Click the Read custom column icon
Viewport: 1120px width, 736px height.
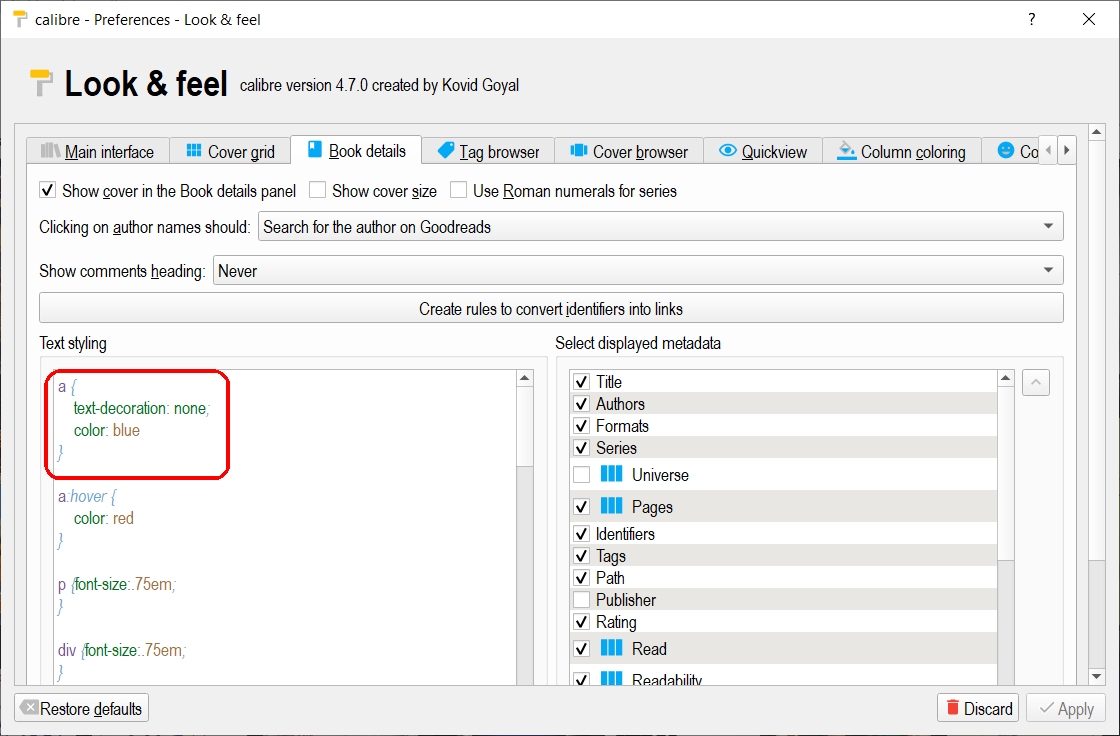coord(611,647)
